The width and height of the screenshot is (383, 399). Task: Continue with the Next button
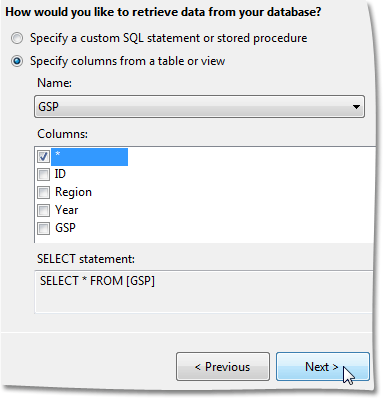point(323,367)
